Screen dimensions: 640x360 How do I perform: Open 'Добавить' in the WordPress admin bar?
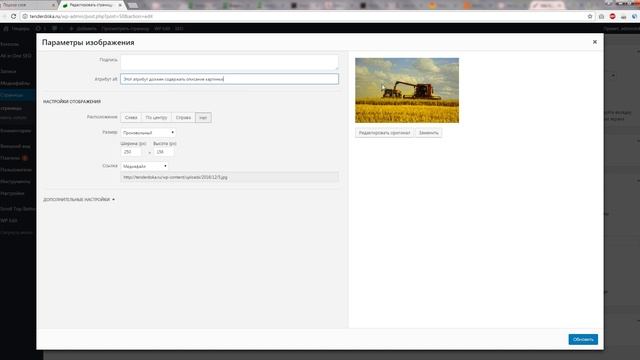point(83,29)
